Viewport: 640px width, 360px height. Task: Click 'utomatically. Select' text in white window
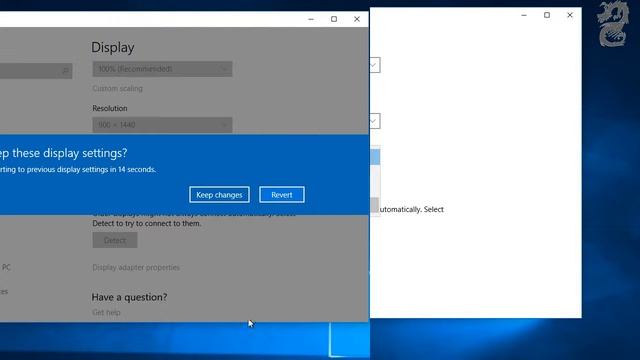click(411, 209)
